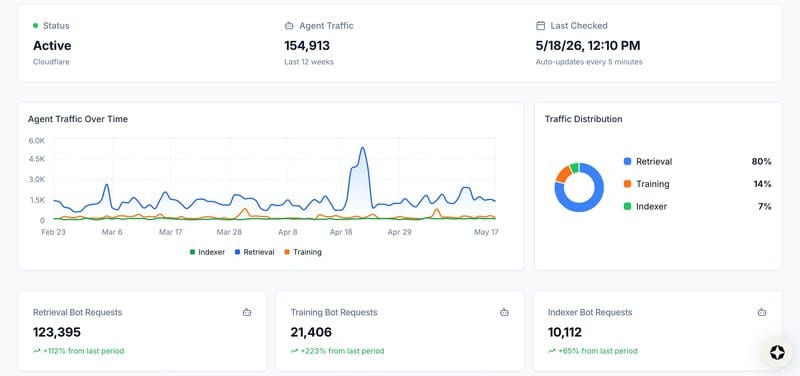Click the 4.5K y-axis label

(x=37, y=159)
